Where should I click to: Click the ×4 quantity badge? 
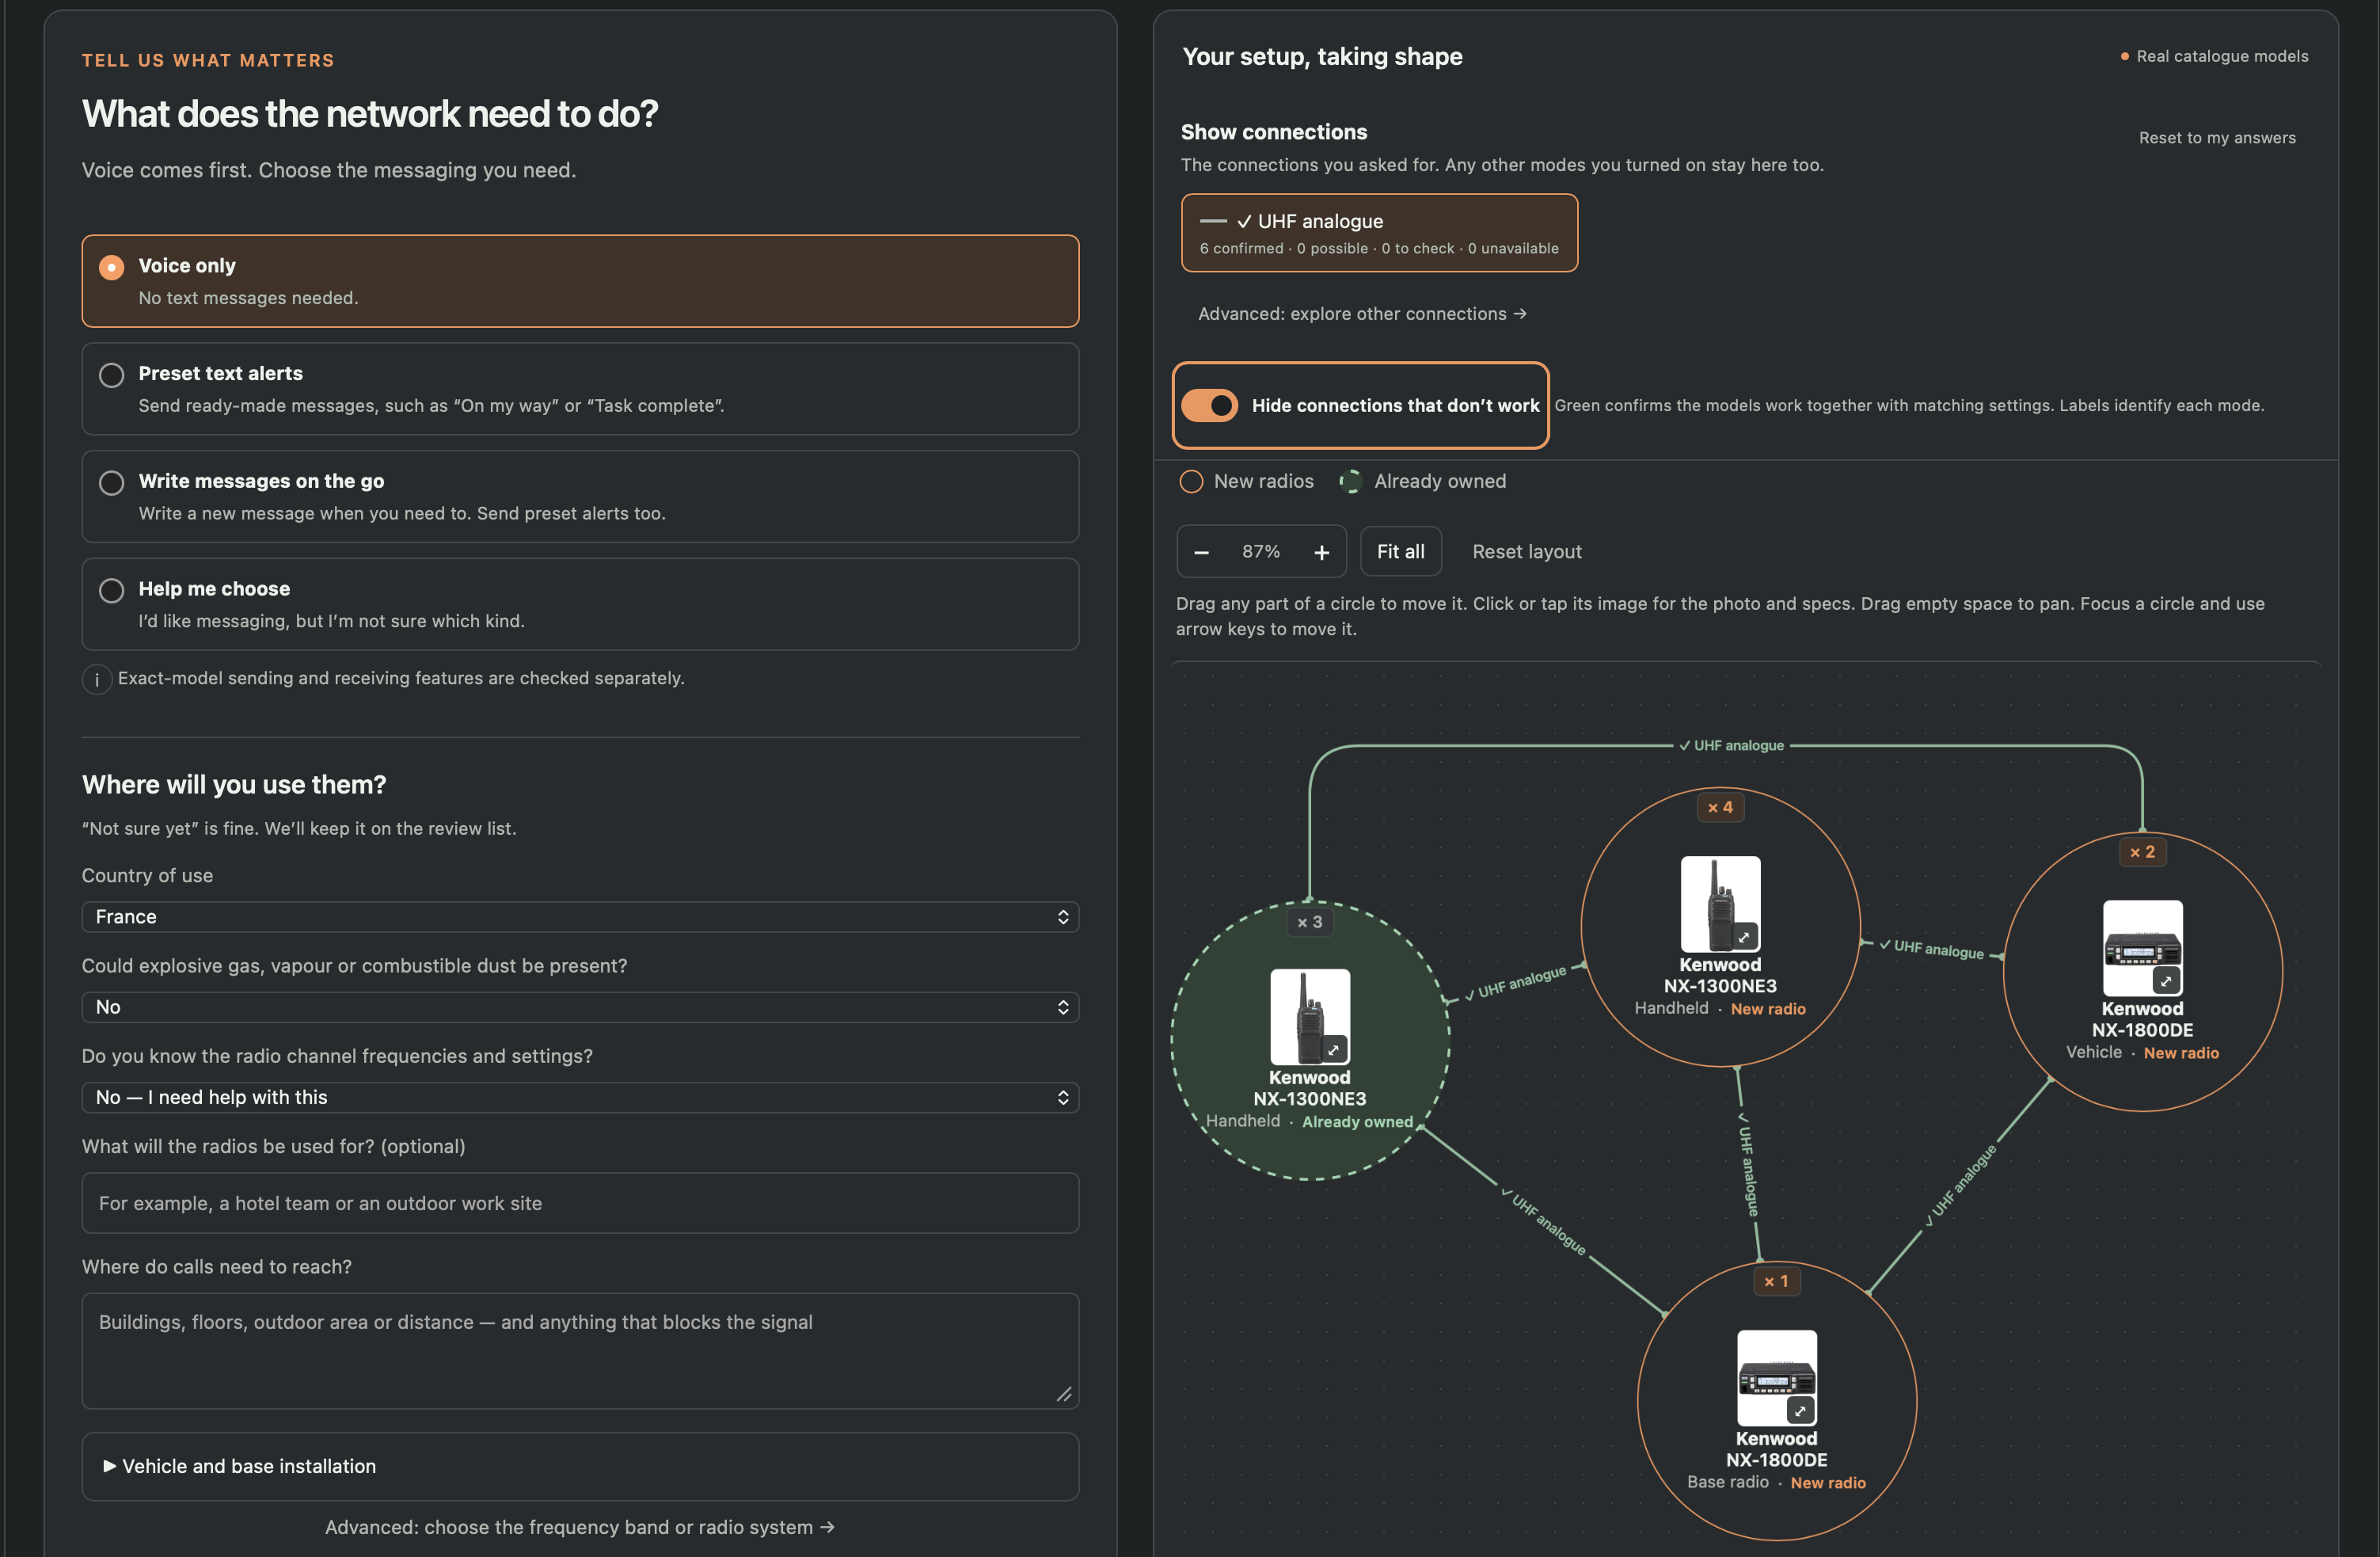1720,807
